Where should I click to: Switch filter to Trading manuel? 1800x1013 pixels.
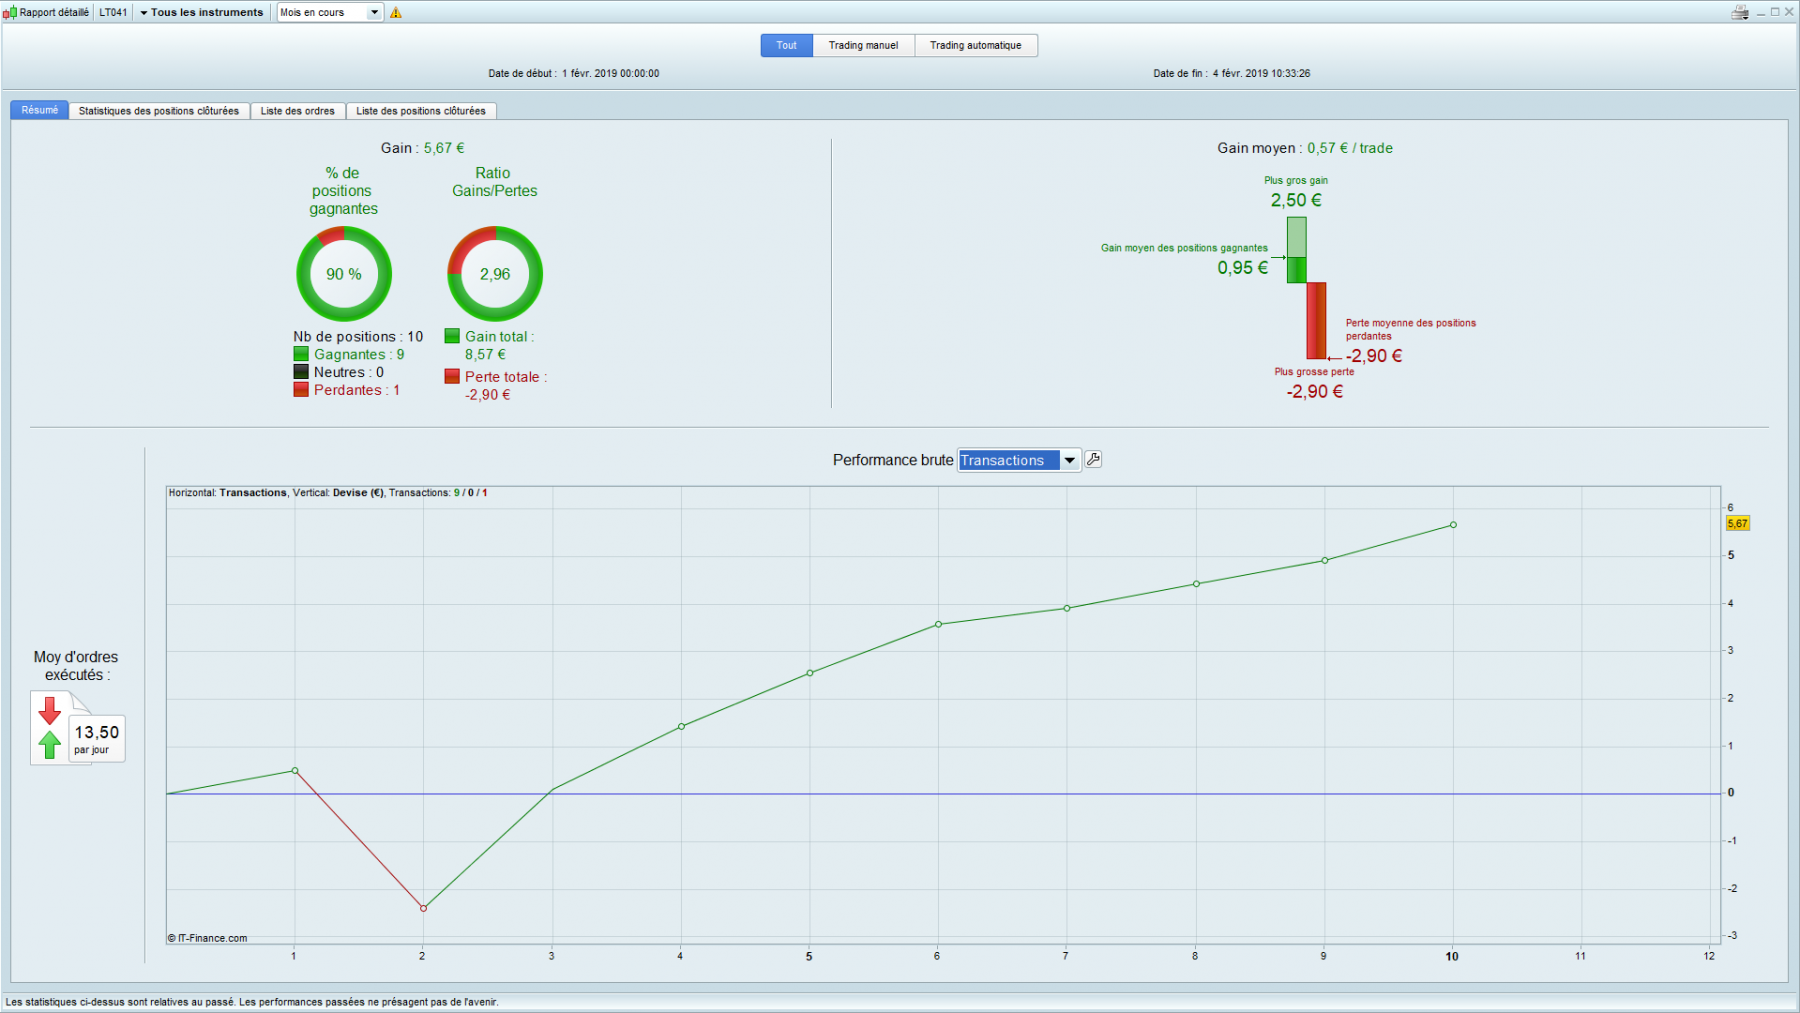(x=864, y=45)
